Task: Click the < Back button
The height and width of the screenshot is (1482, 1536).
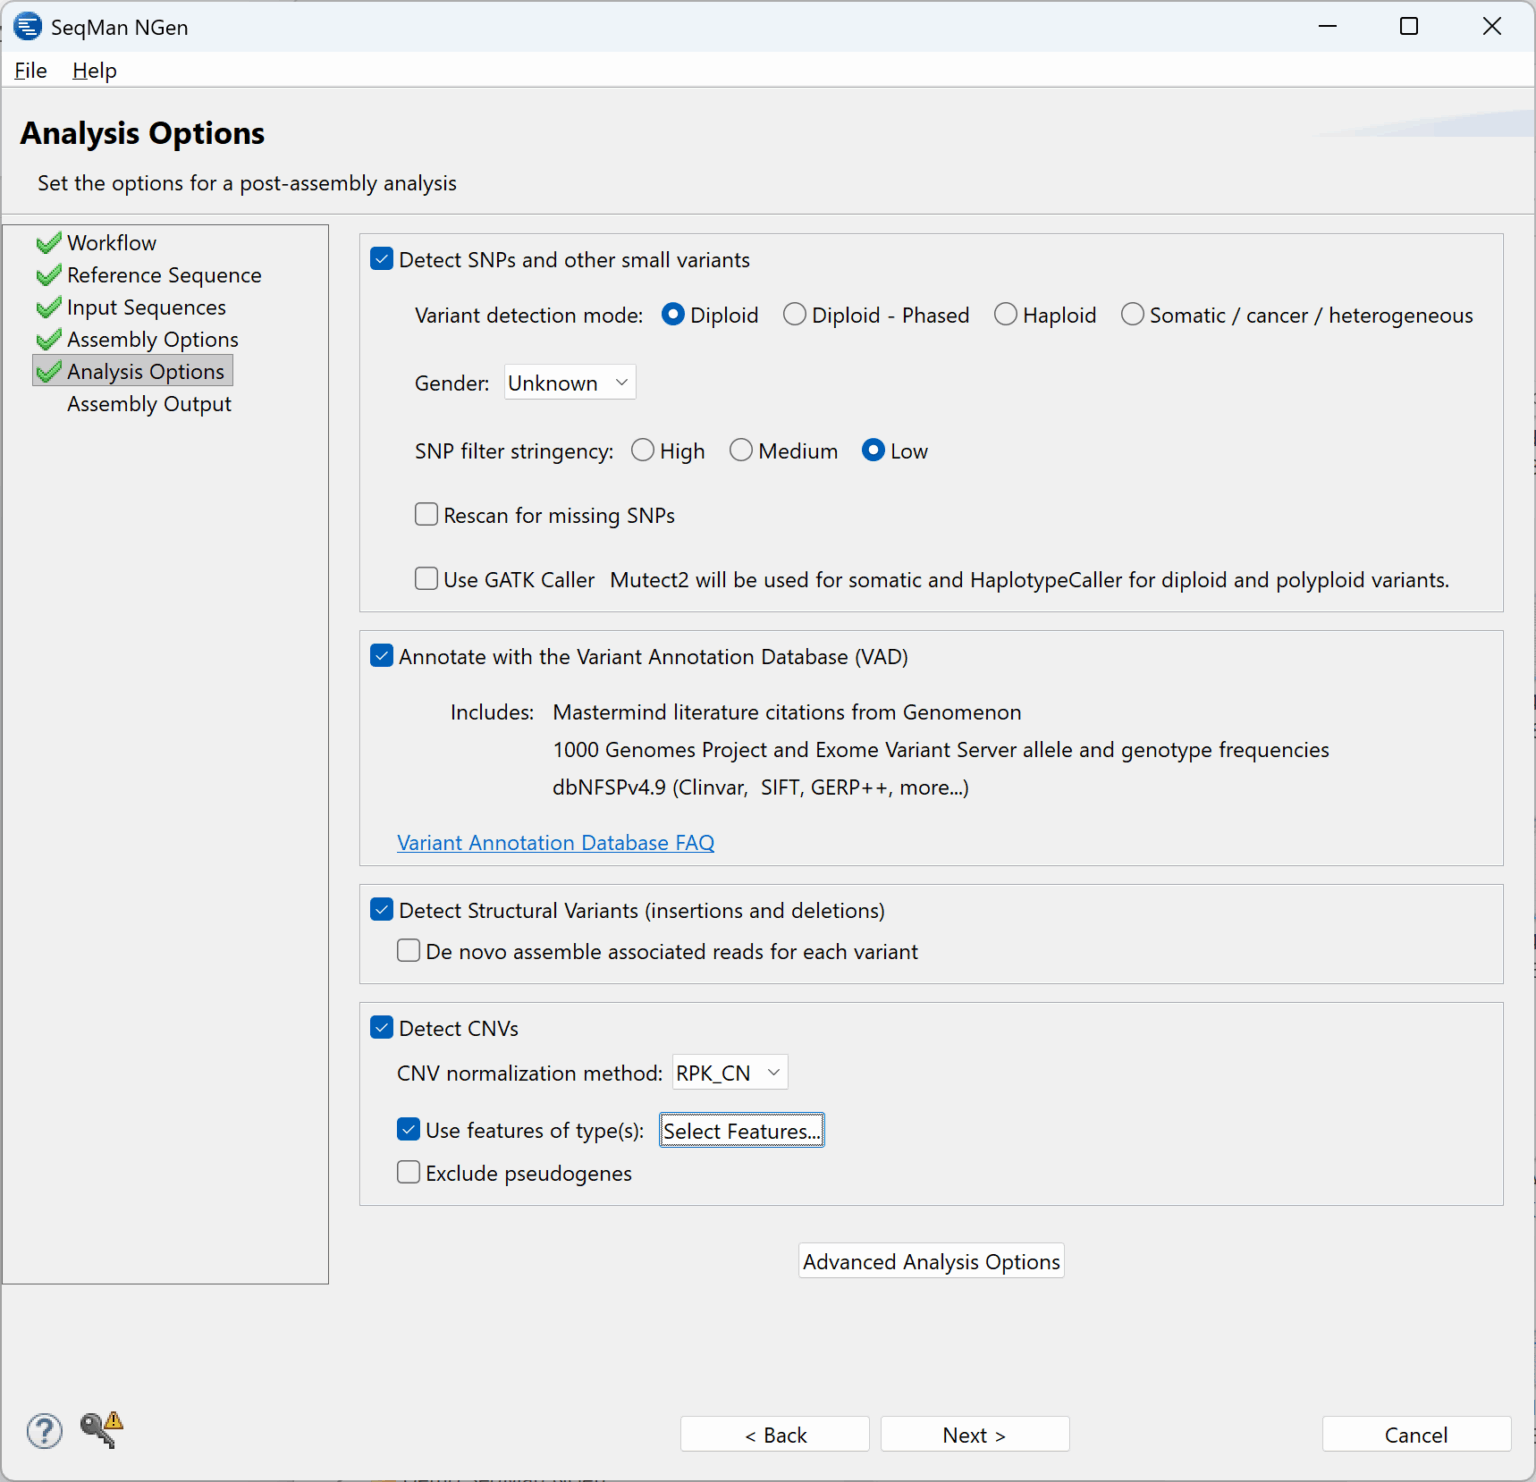Action: (x=775, y=1435)
